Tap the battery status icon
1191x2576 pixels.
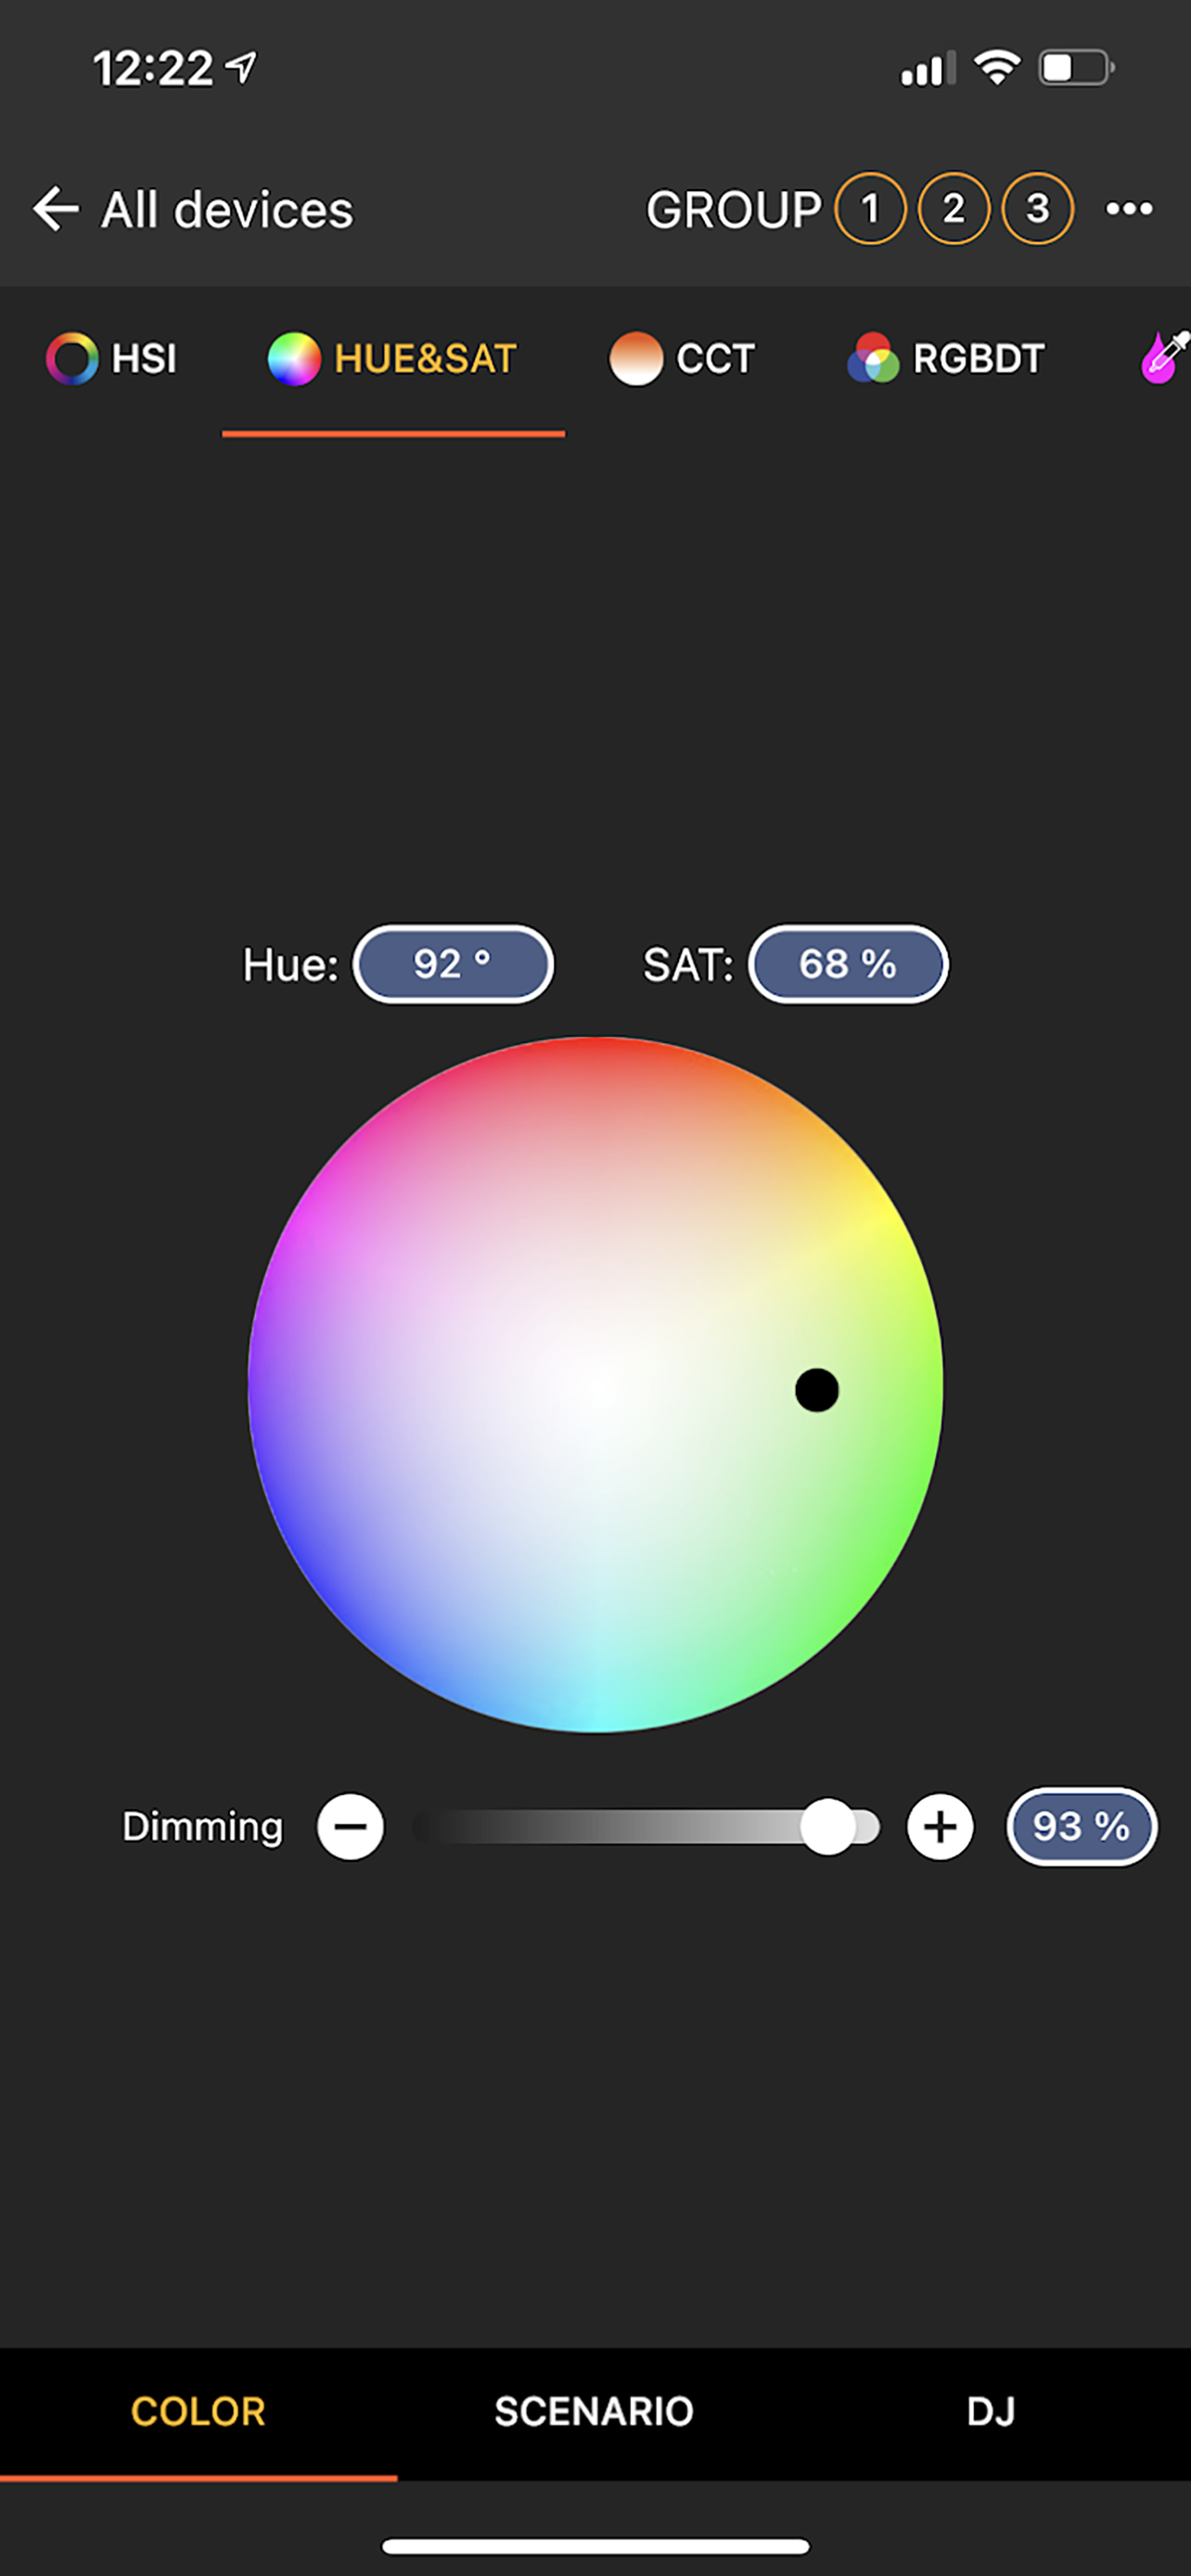pyautogui.click(x=1077, y=68)
